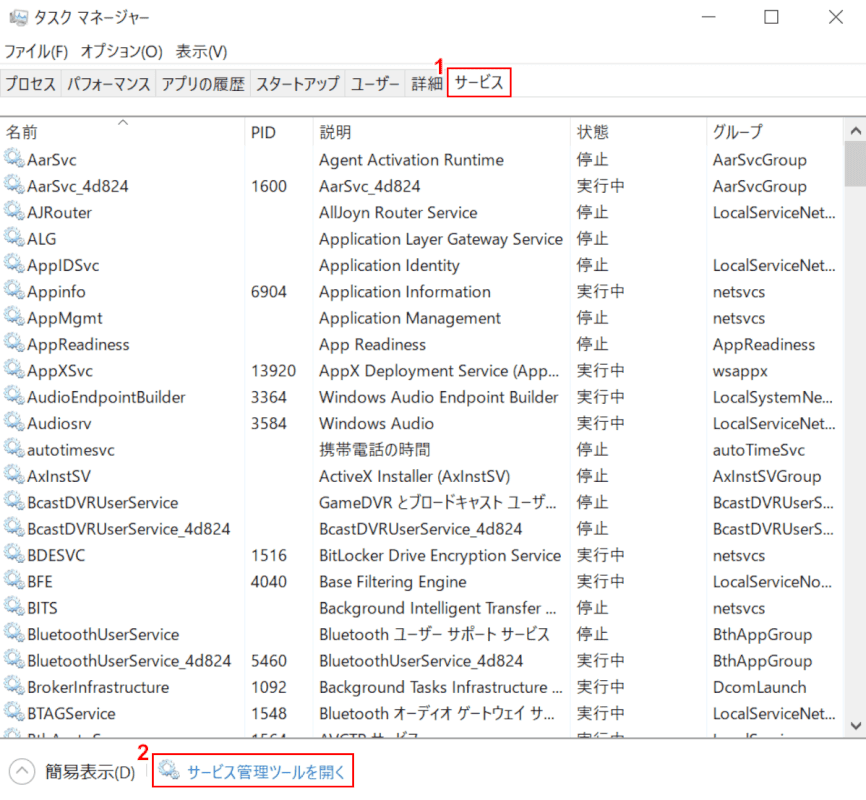Sort by 状態 column header

638,132
